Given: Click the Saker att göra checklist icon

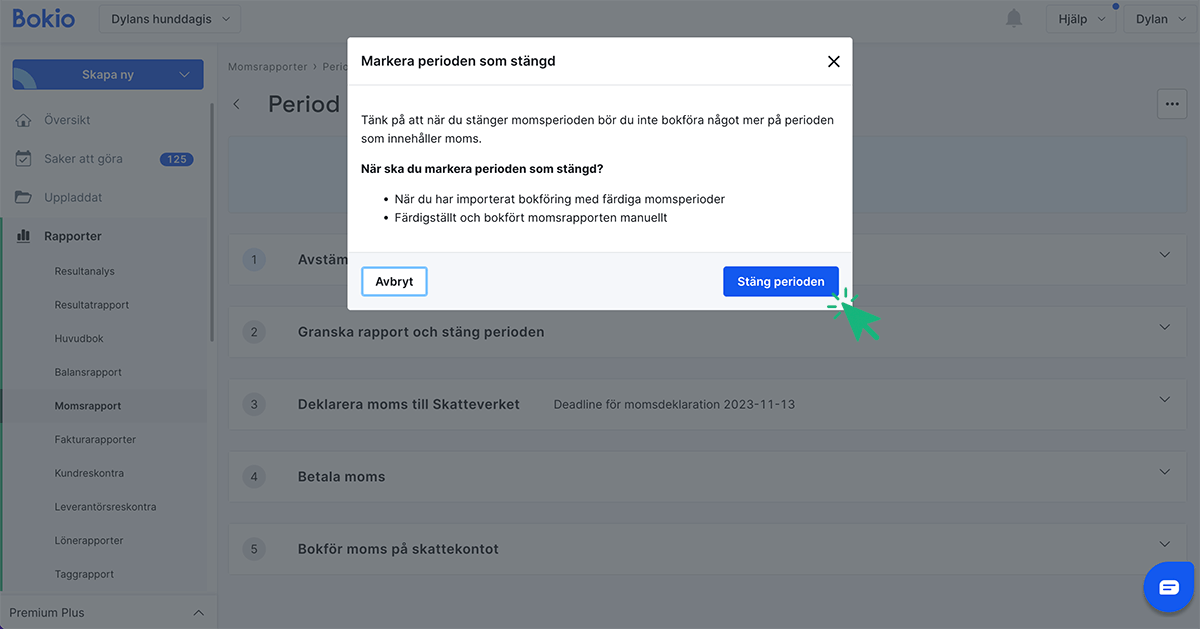Looking at the screenshot, I should pyautogui.click(x=22, y=158).
